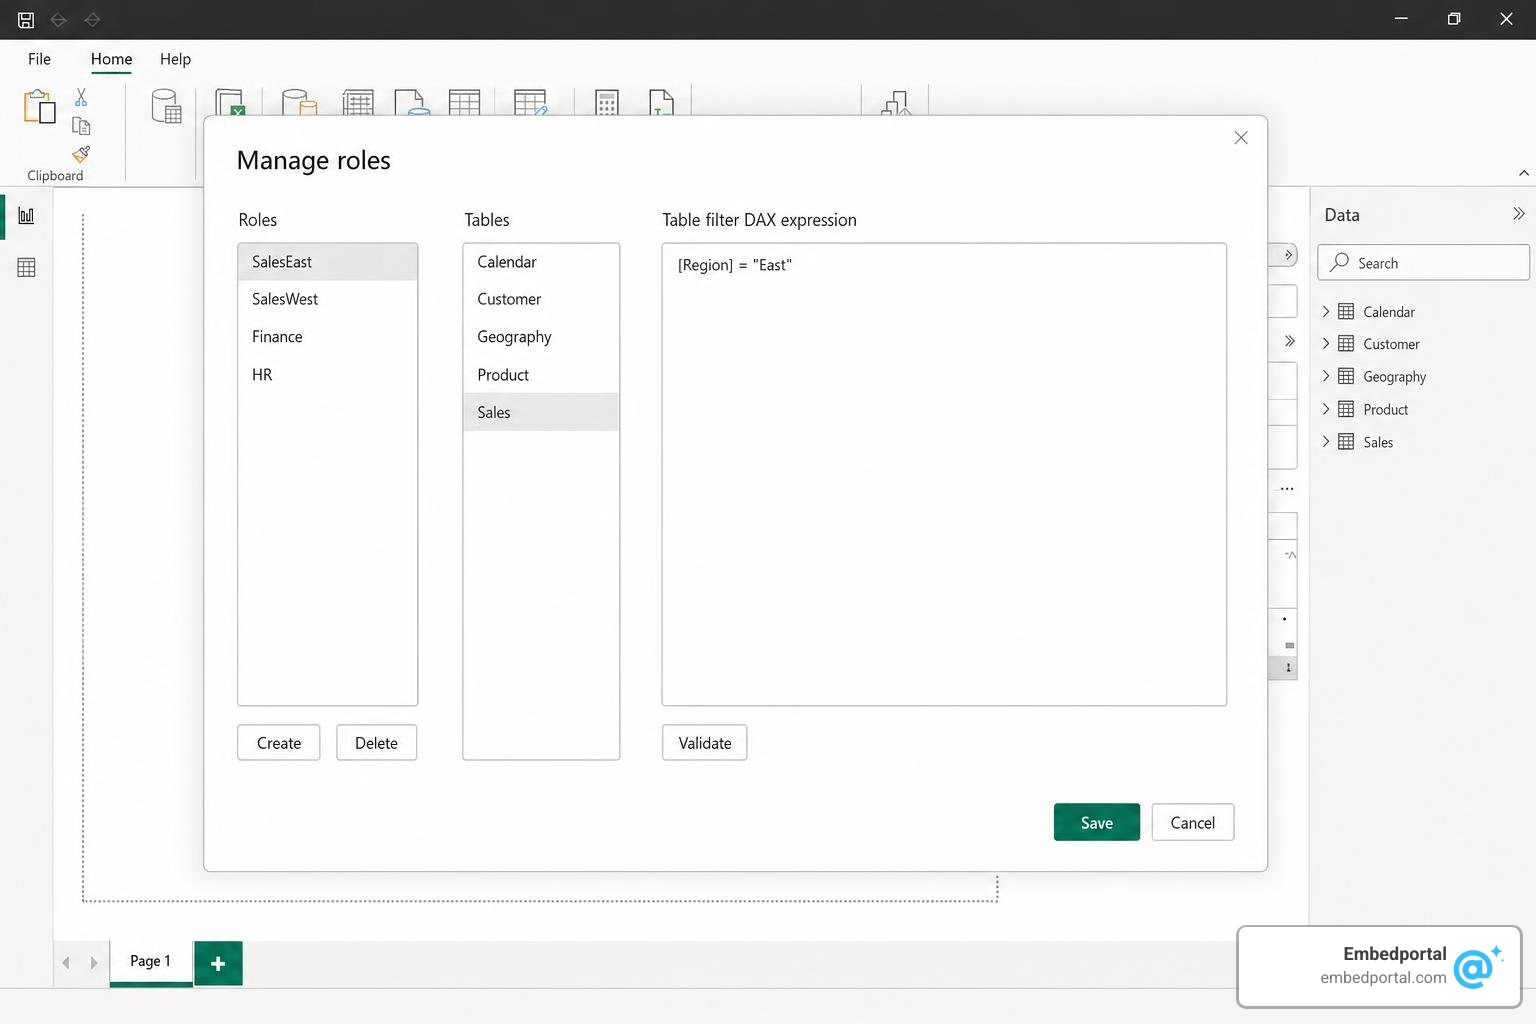Click the Copy icon in Clipboard group
This screenshot has height=1024, width=1536.
coord(81,126)
